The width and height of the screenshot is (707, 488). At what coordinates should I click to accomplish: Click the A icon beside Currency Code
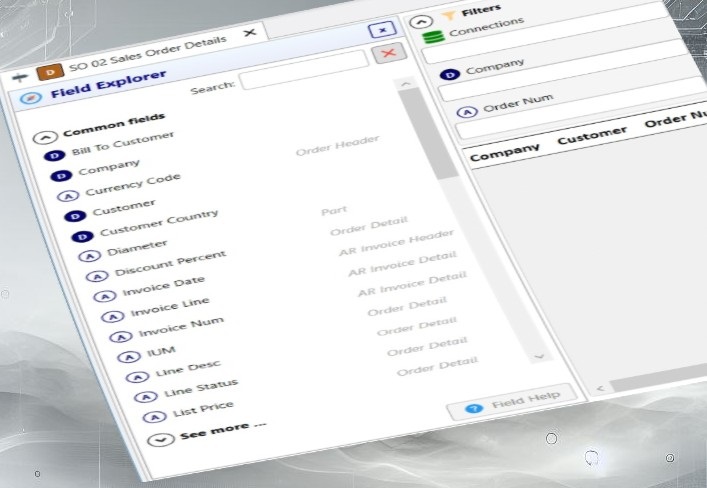tap(68, 196)
